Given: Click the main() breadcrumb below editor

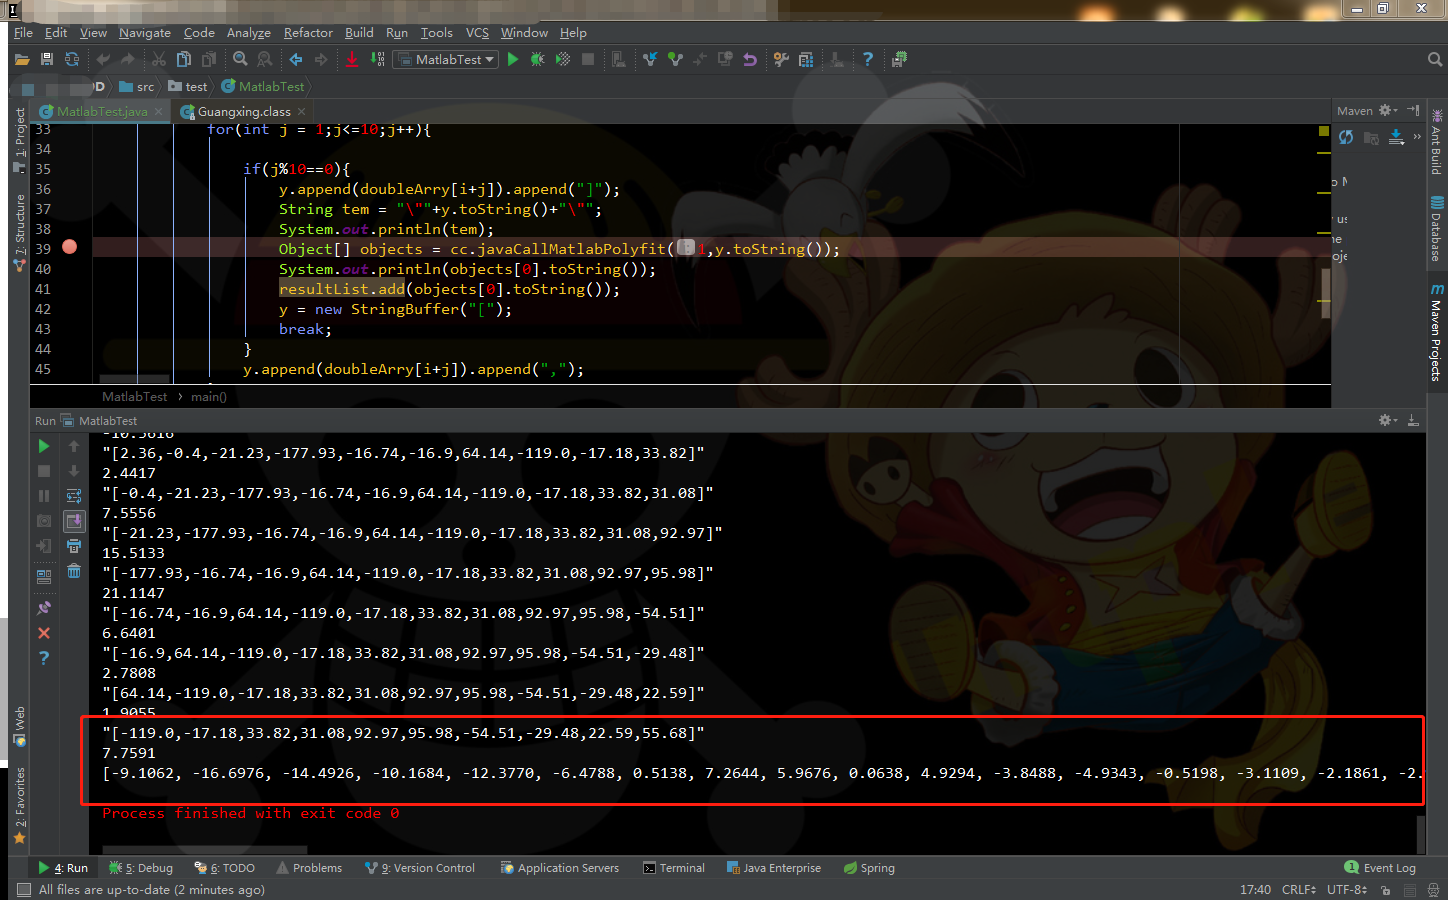Looking at the screenshot, I should pyautogui.click(x=209, y=397).
